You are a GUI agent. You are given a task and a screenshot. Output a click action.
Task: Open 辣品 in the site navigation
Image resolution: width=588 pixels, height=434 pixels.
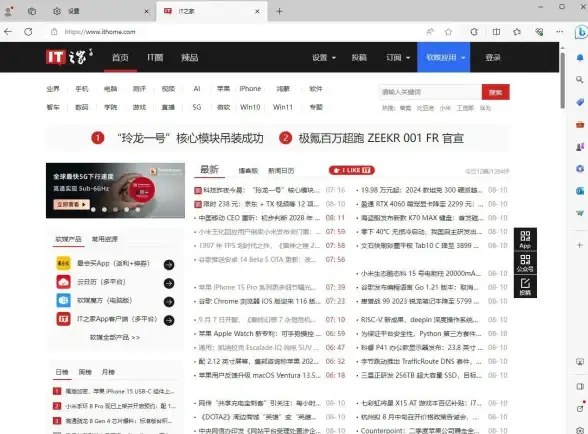point(190,57)
